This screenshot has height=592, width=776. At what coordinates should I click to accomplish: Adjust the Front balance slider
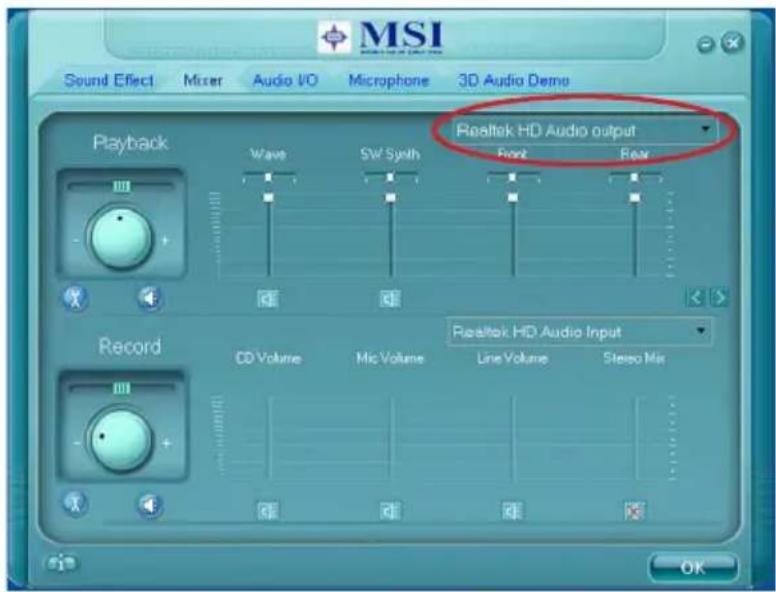[513, 177]
